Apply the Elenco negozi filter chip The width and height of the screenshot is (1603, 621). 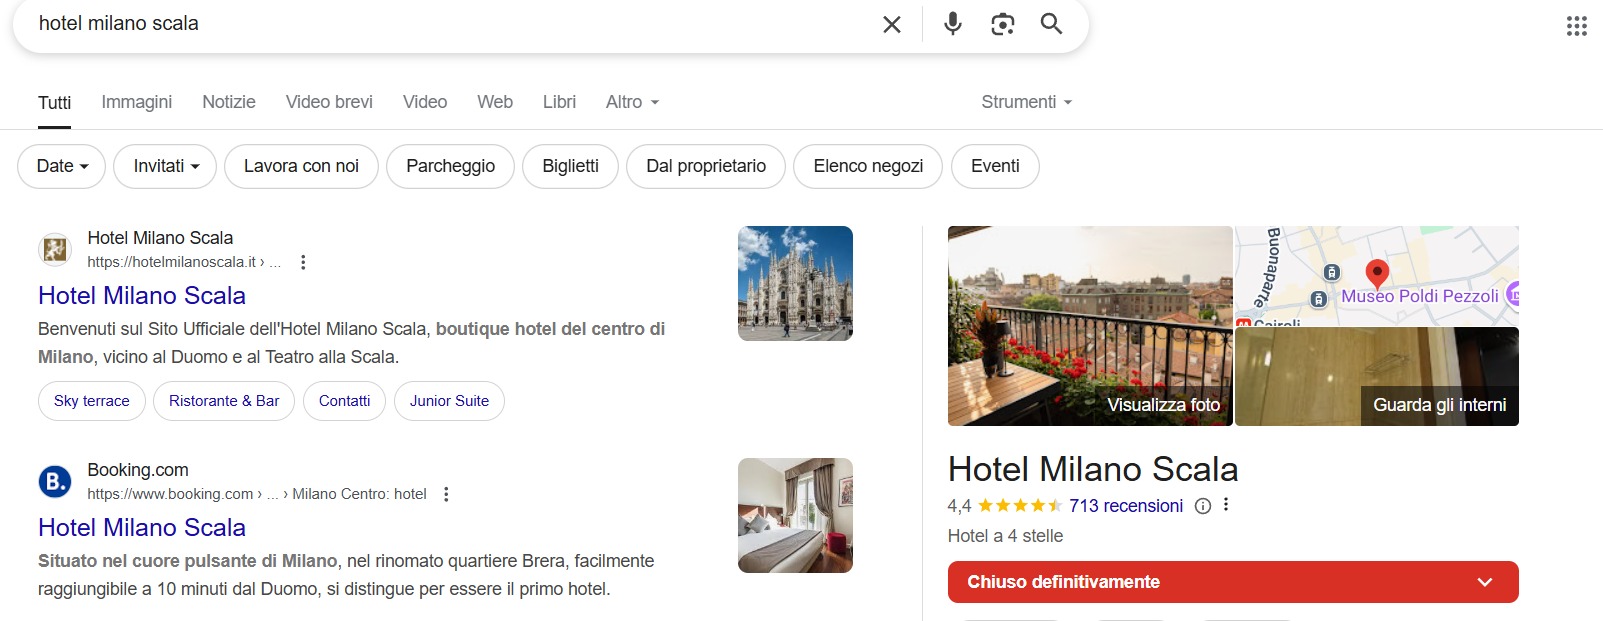click(868, 166)
